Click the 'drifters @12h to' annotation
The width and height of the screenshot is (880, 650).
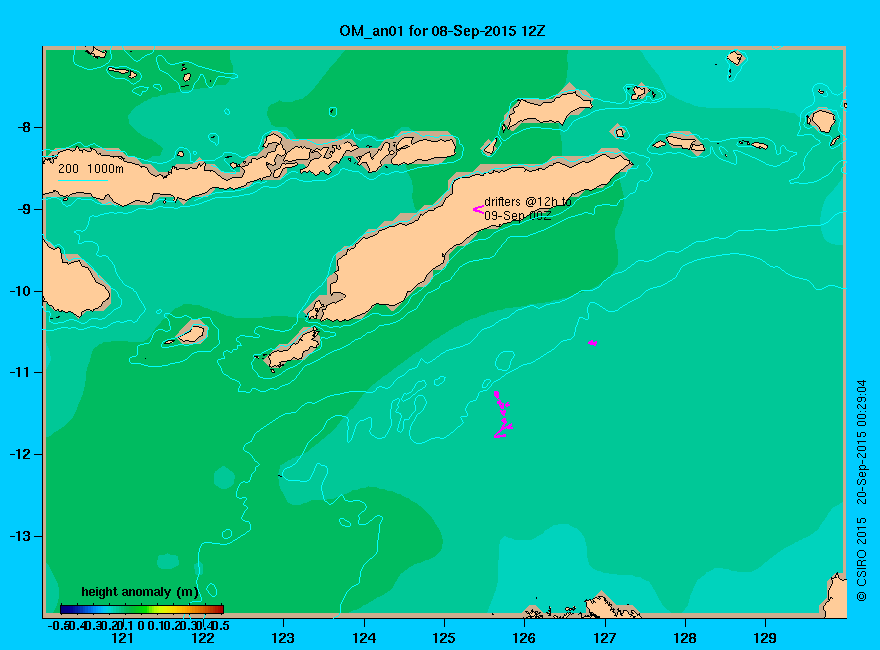pos(528,202)
